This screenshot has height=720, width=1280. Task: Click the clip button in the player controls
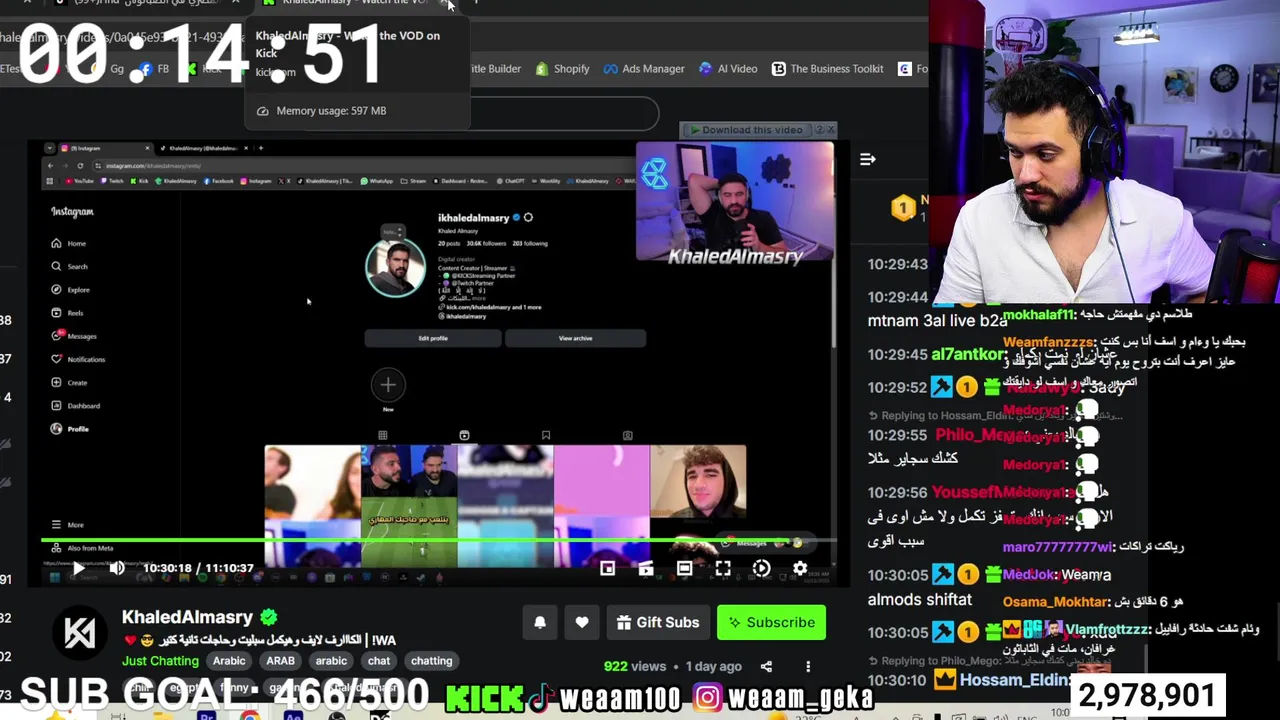(646, 568)
